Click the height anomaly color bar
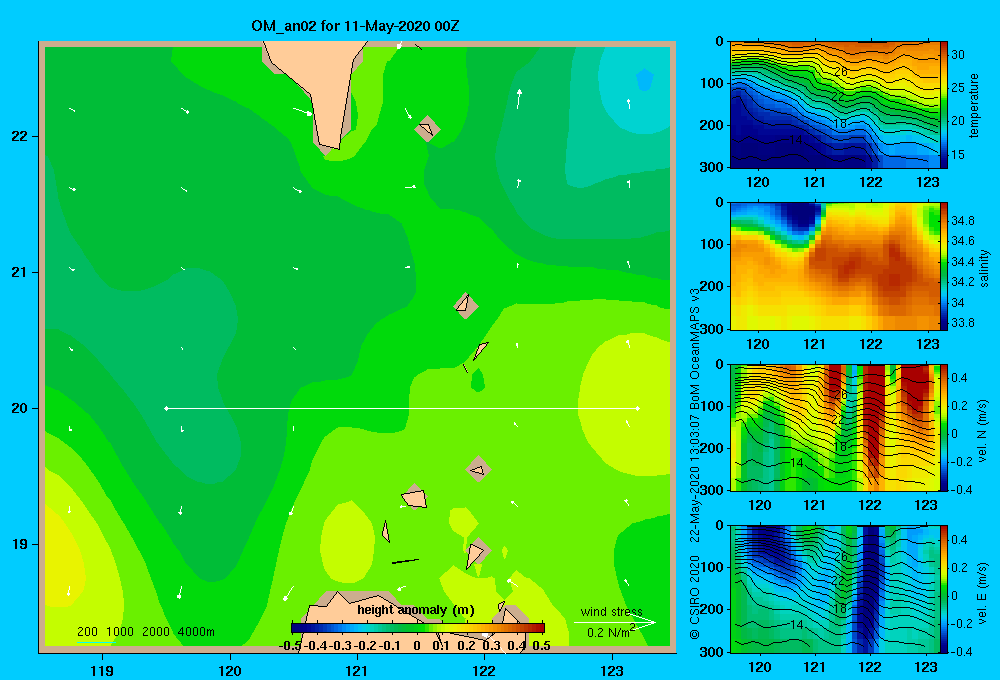This screenshot has height=680, width=1000. [x=418, y=628]
